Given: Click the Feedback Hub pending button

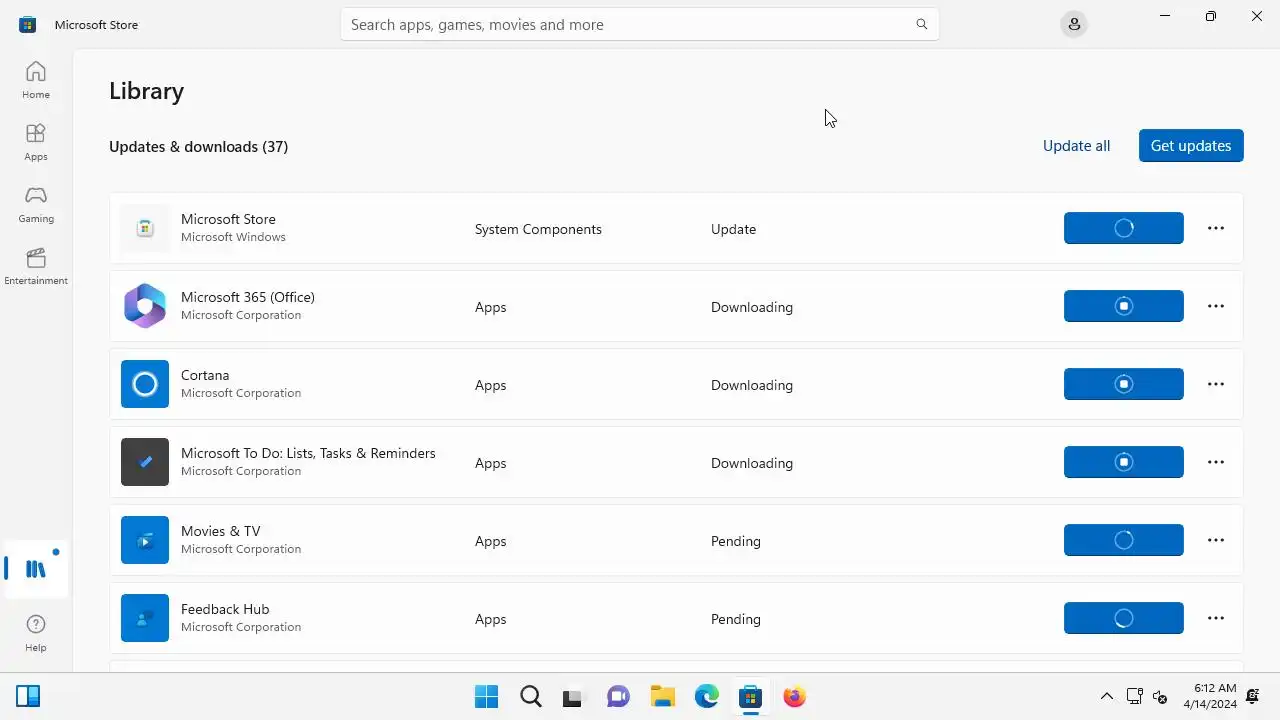Looking at the screenshot, I should pyautogui.click(x=1124, y=618).
